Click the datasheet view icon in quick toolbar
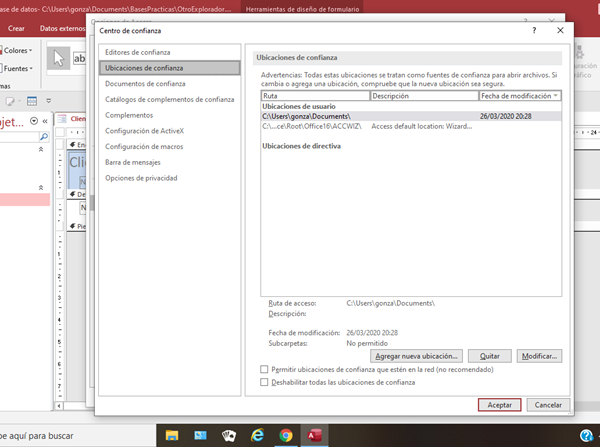Image resolution: width=600 pixels, height=447 pixels. tap(32, 101)
